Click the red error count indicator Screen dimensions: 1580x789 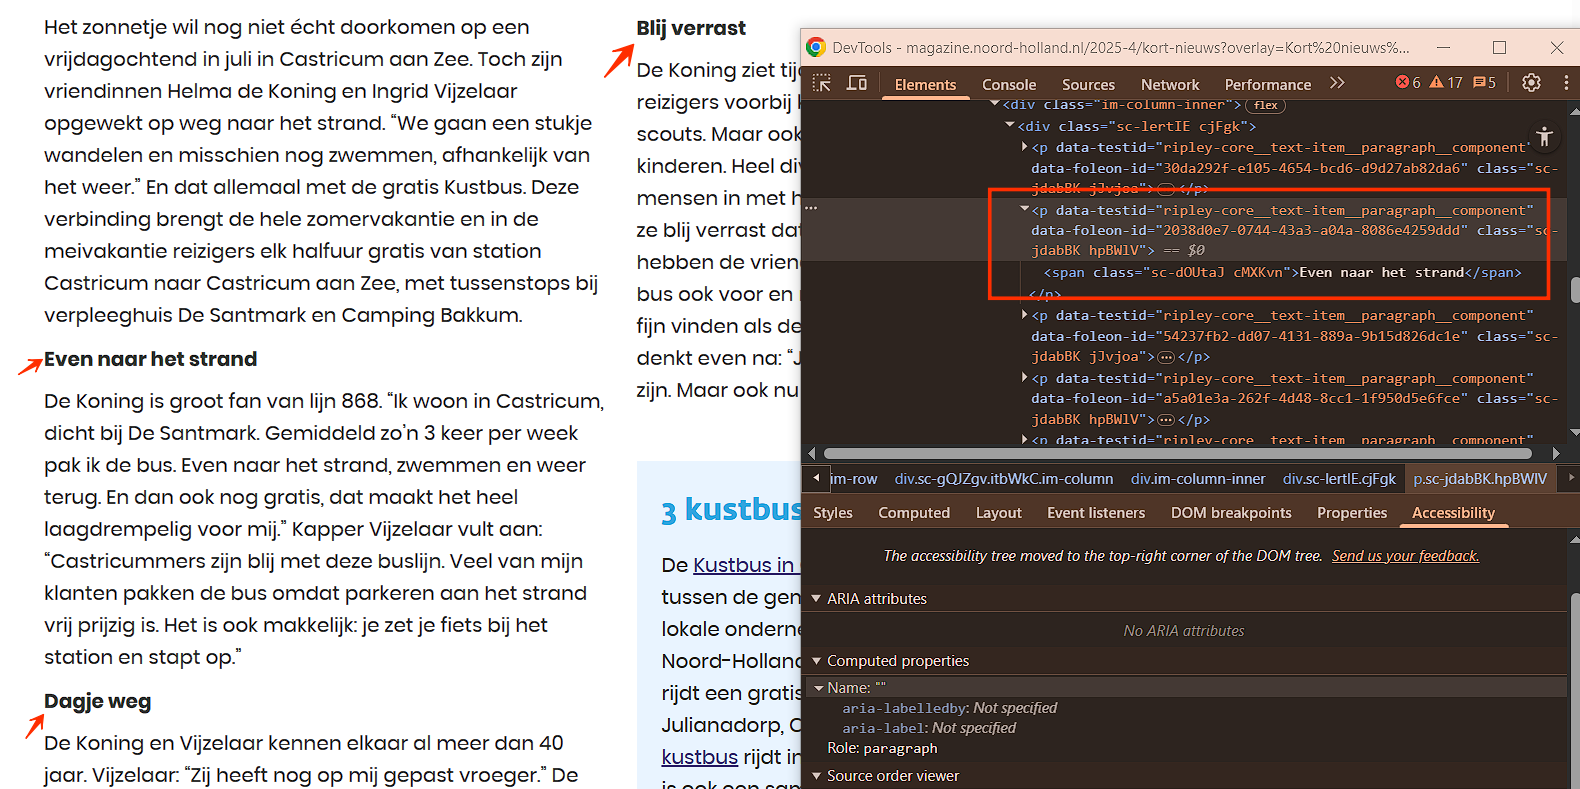[1408, 83]
